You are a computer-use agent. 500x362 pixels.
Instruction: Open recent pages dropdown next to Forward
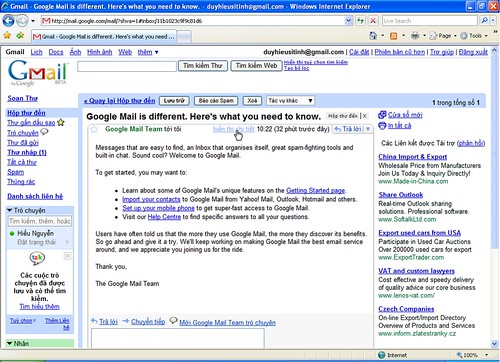click(33, 21)
